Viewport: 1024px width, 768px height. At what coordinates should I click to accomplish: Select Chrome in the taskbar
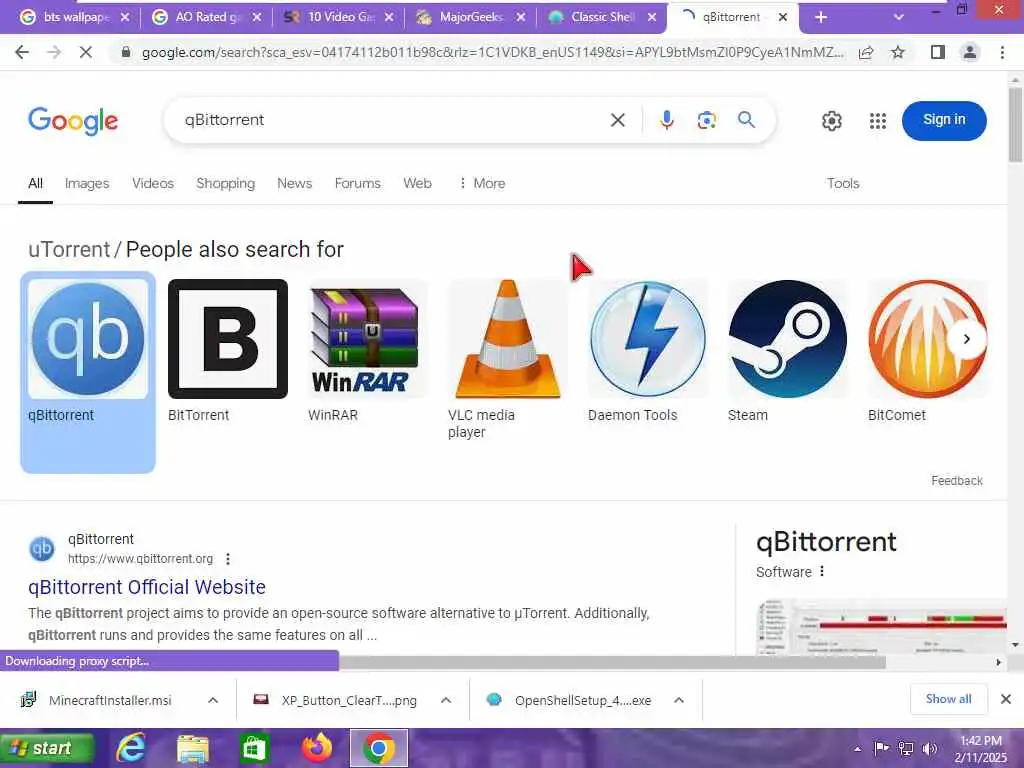pos(379,748)
